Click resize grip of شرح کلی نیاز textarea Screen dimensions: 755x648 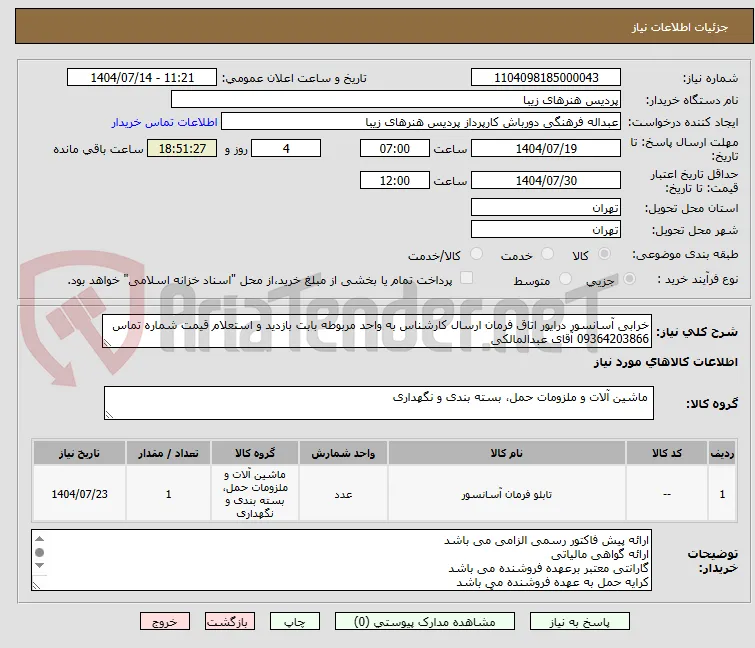point(107,342)
